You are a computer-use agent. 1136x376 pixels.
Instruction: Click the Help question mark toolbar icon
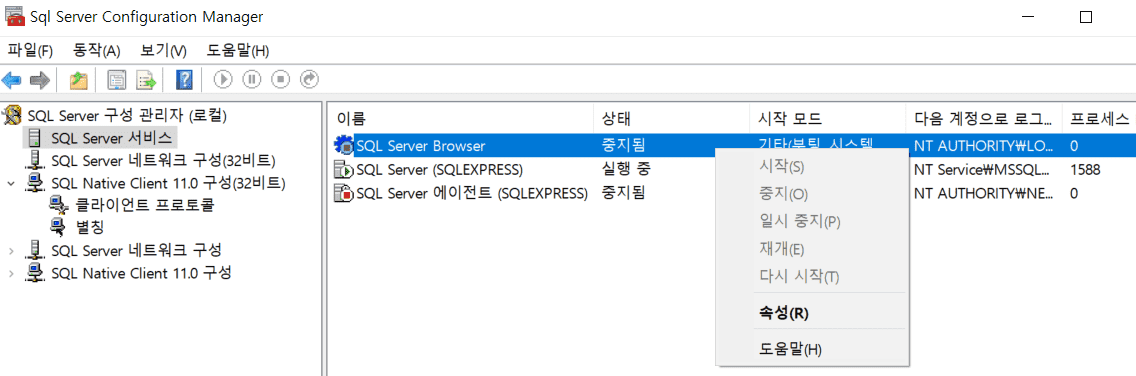(x=184, y=80)
